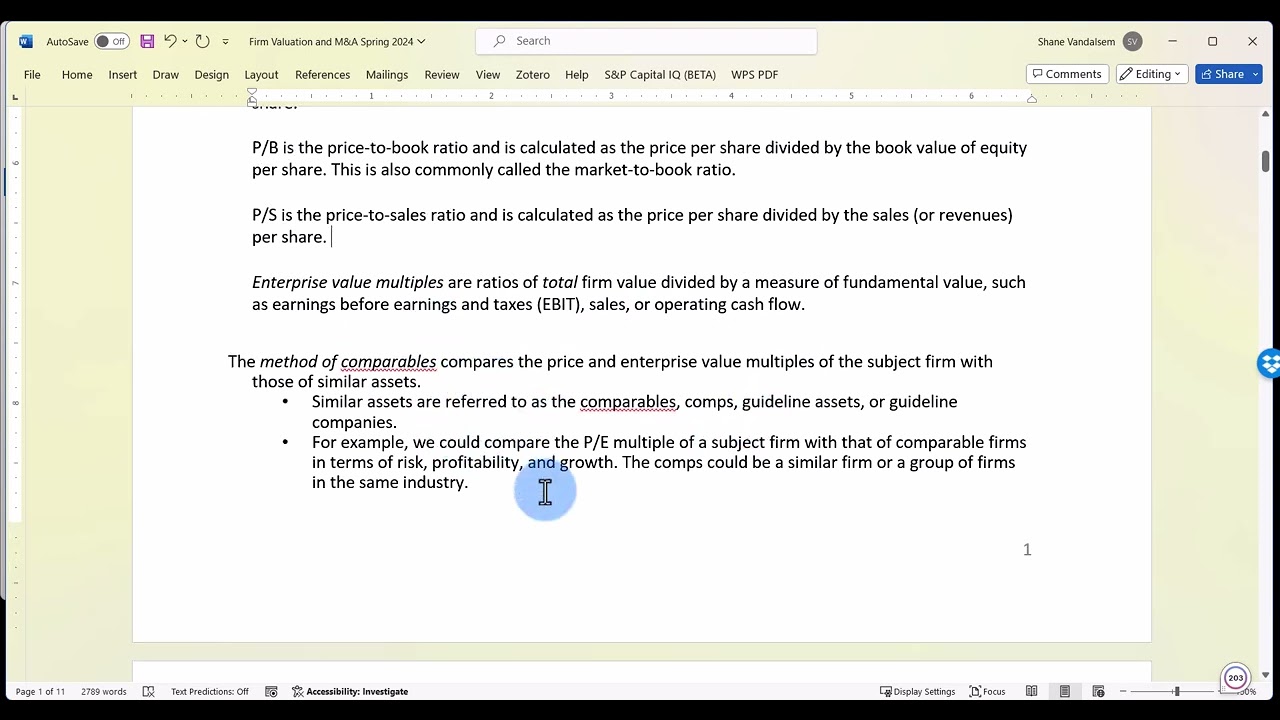
Task: Switch to Web Layout view
Action: (1098, 692)
